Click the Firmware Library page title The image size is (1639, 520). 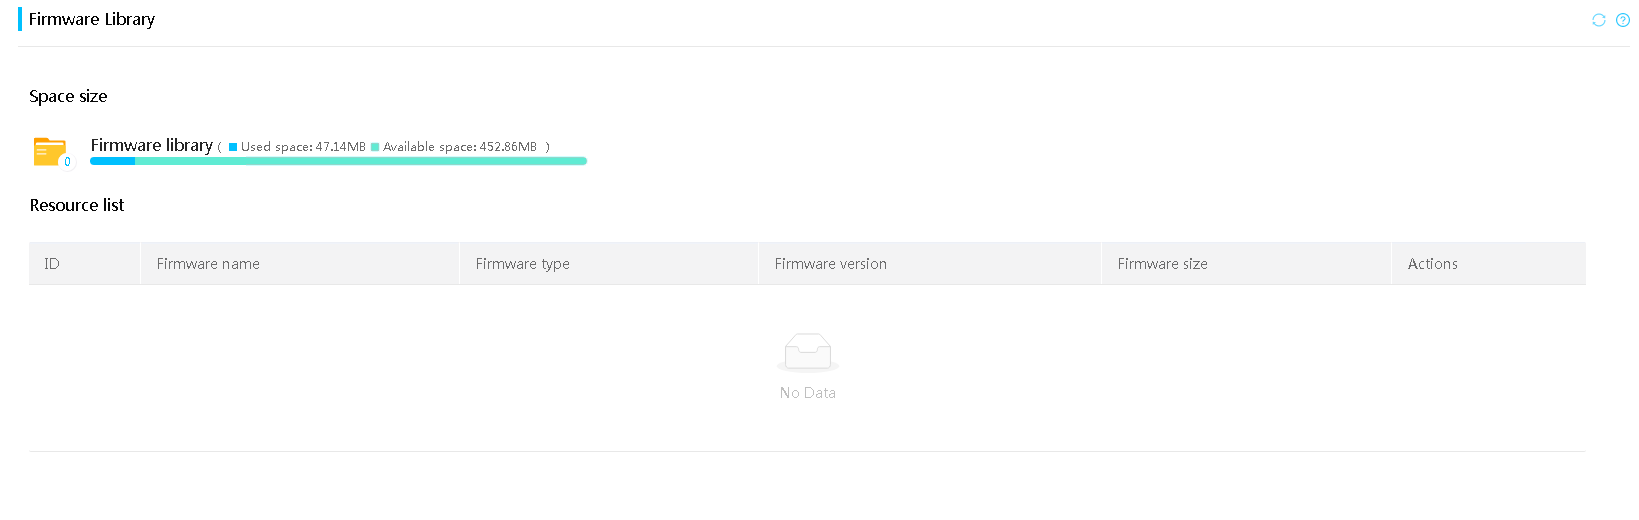pos(92,19)
